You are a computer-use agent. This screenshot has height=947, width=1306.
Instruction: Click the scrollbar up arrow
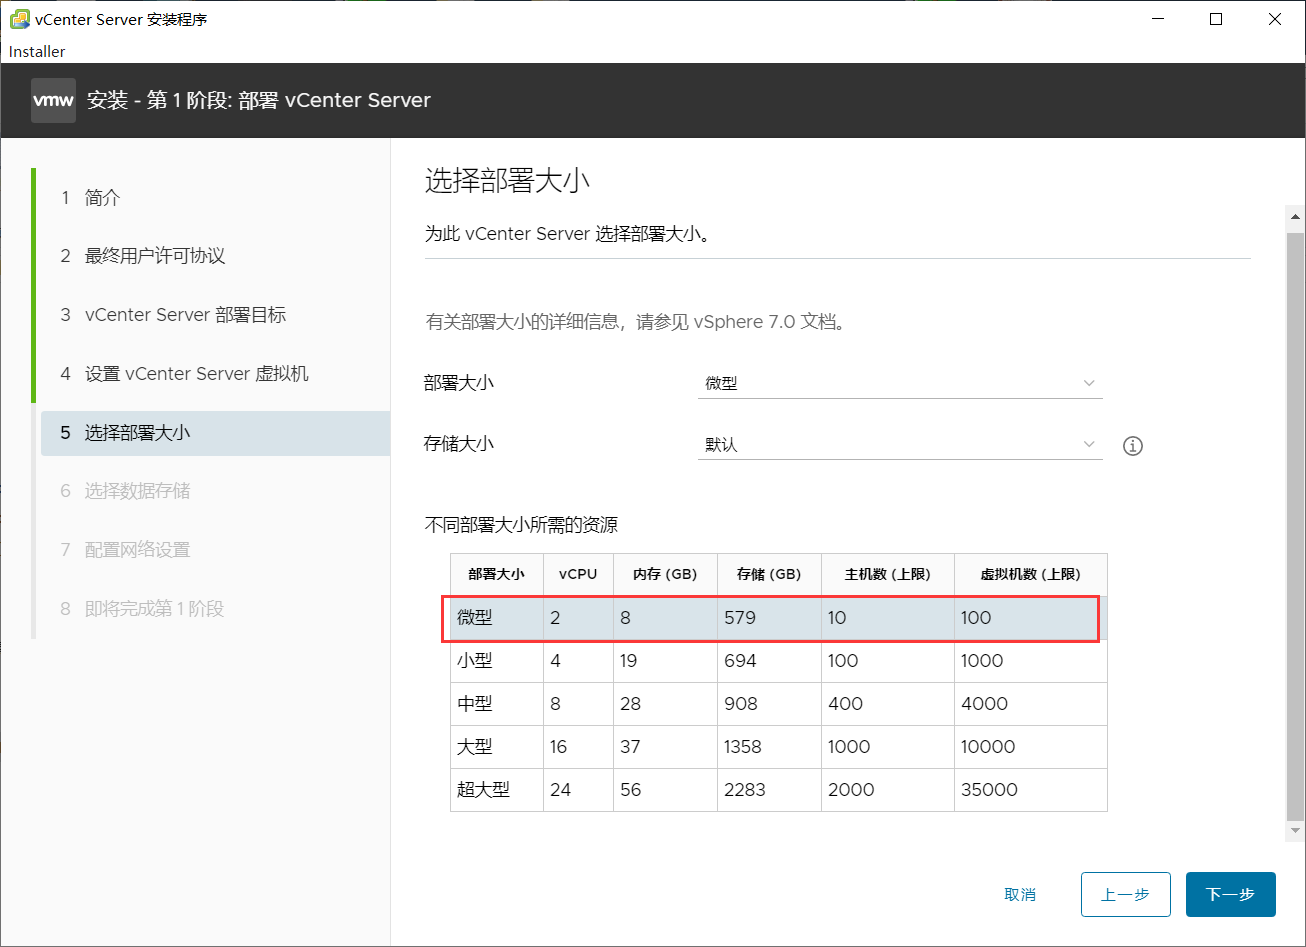click(1295, 216)
